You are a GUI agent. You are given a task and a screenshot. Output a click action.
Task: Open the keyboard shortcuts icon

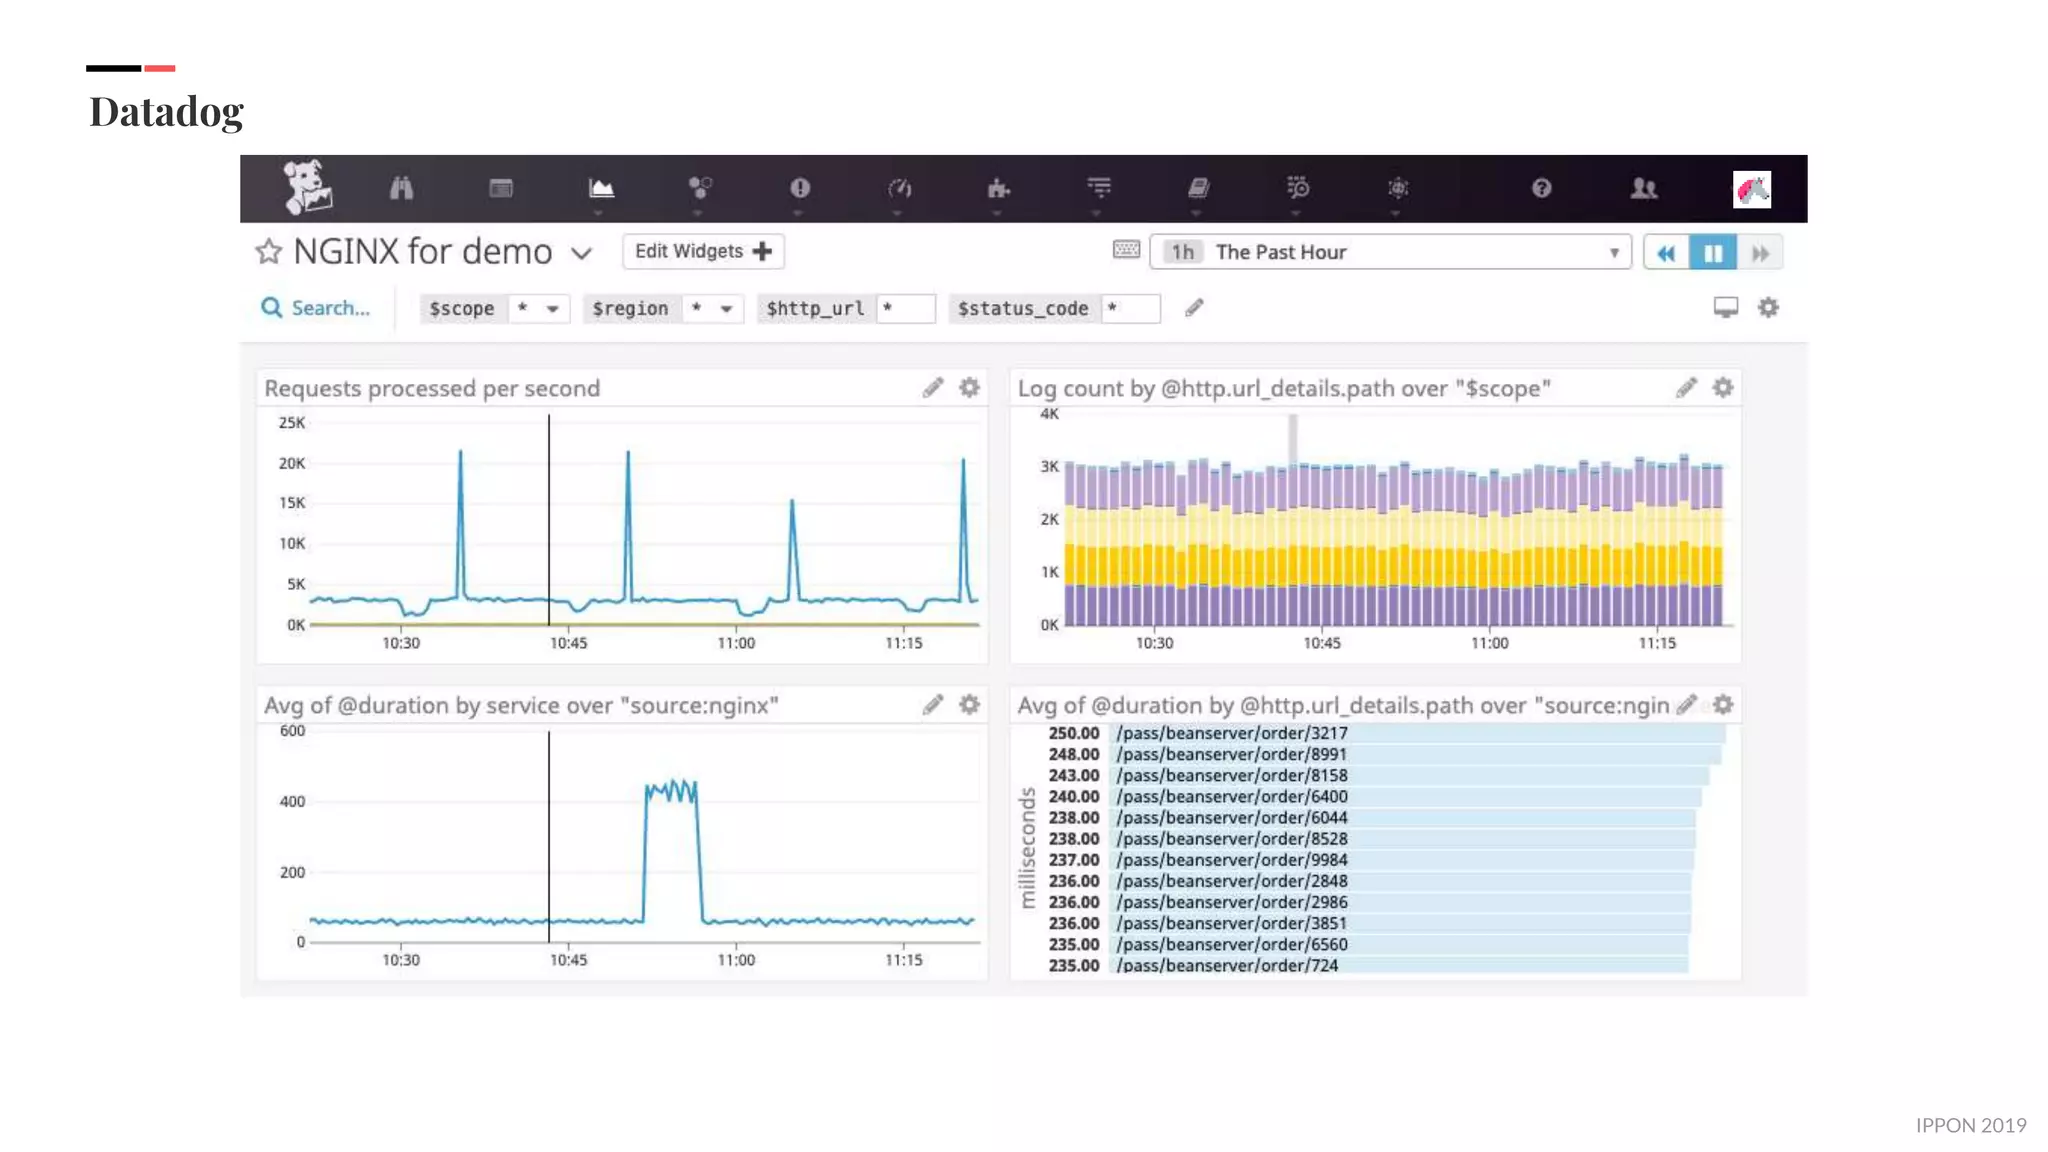click(1126, 250)
